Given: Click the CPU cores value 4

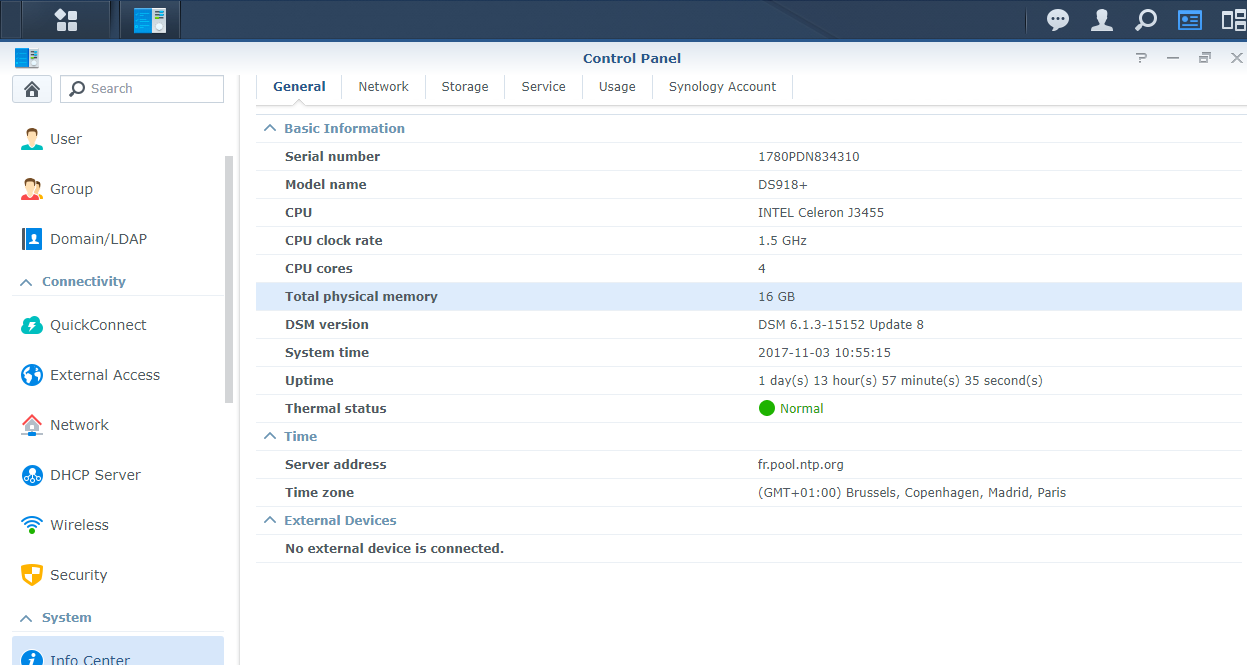Looking at the screenshot, I should pyautogui.click(x=762, y=269).
